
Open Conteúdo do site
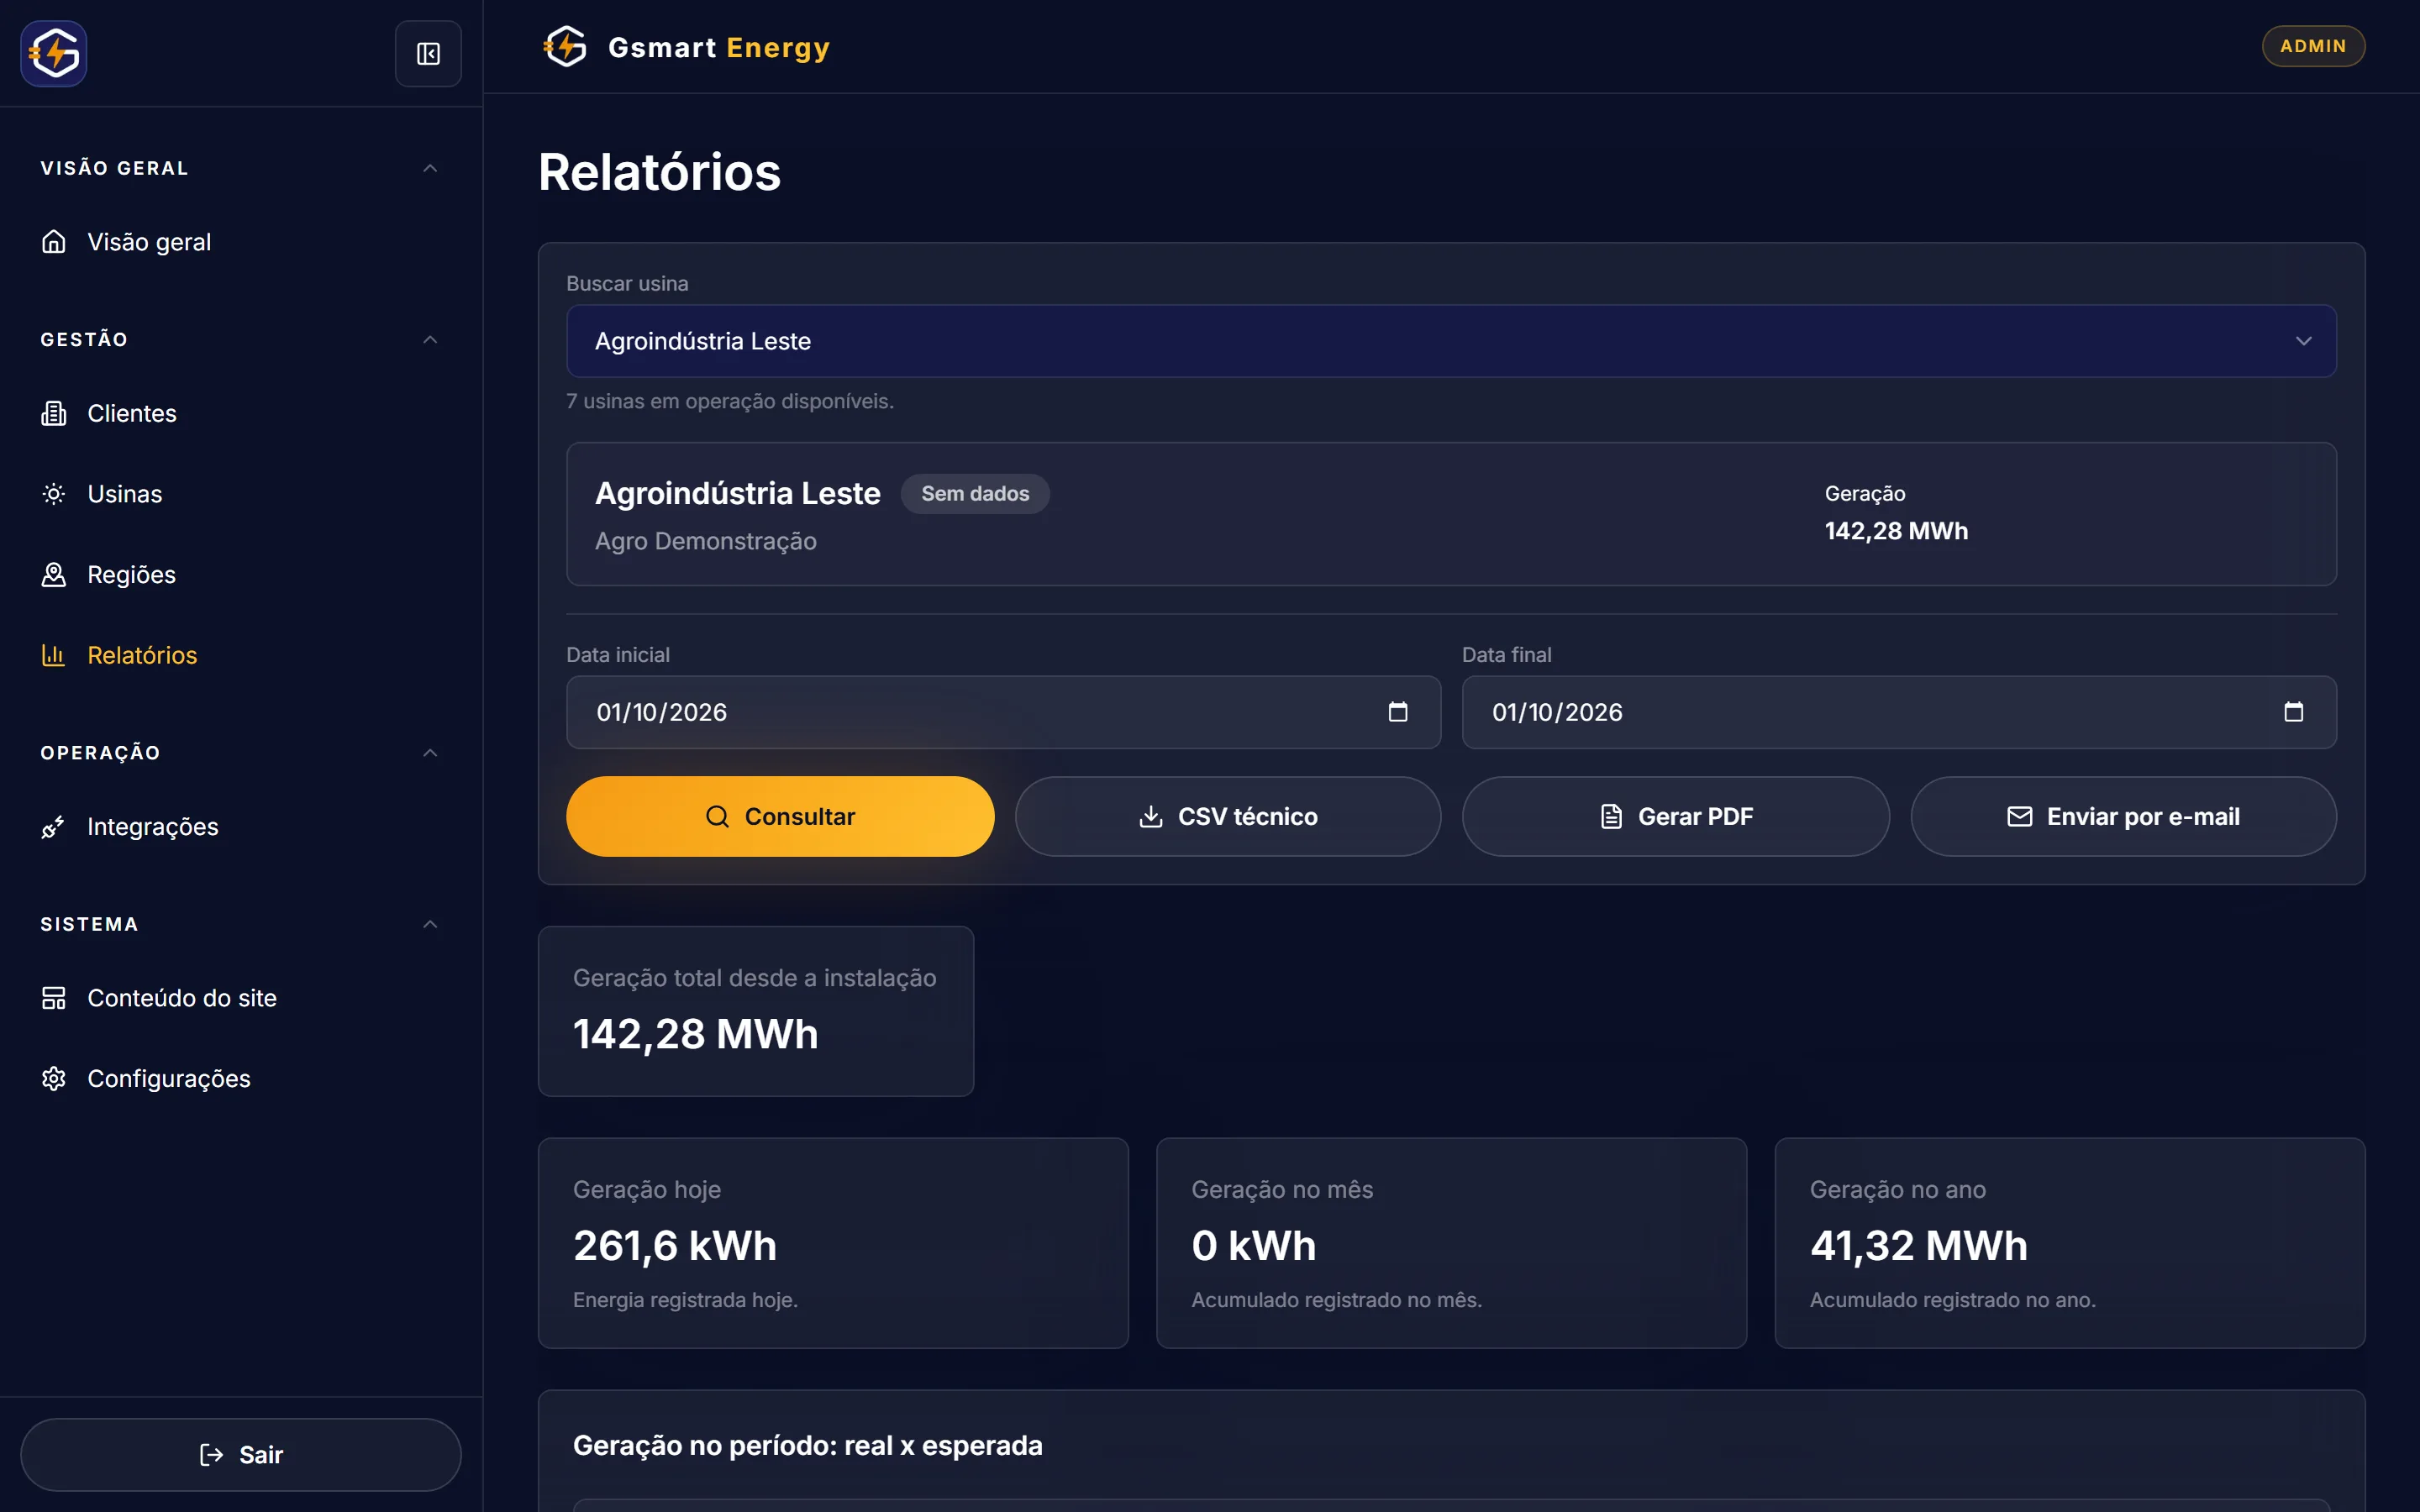[241, 998]
